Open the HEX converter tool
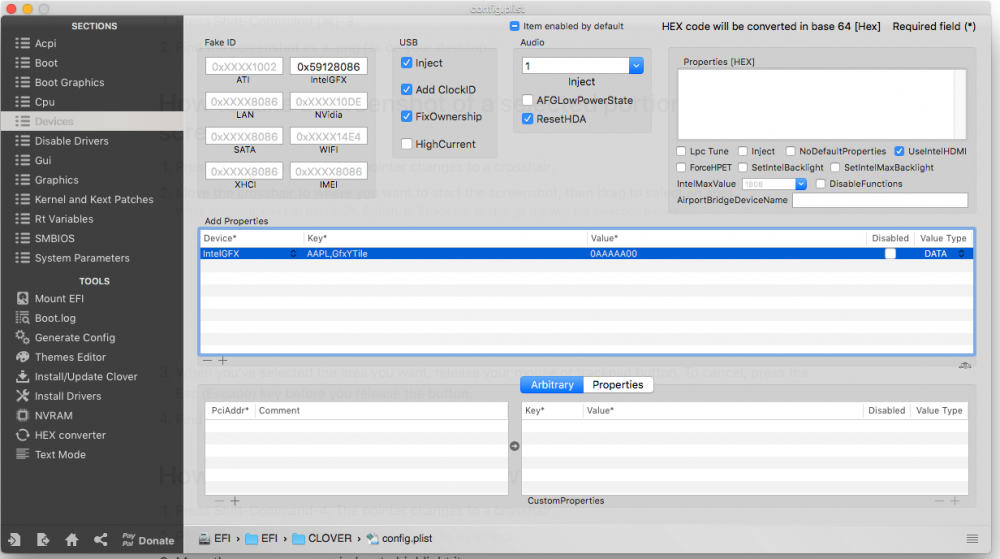 (x=70, y=435)
